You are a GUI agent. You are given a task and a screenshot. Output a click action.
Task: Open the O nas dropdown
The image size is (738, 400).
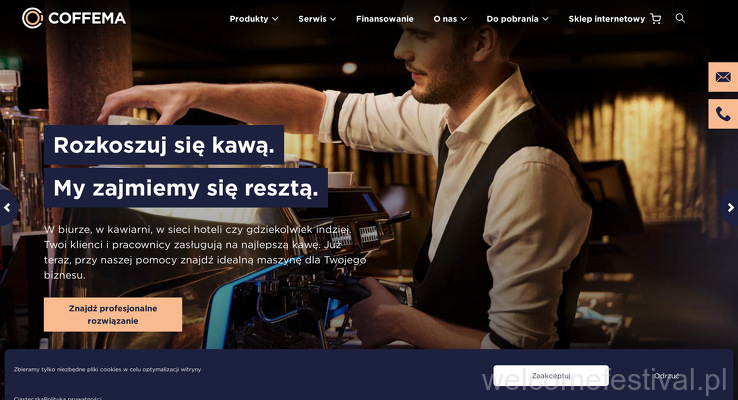pos(450,19)
